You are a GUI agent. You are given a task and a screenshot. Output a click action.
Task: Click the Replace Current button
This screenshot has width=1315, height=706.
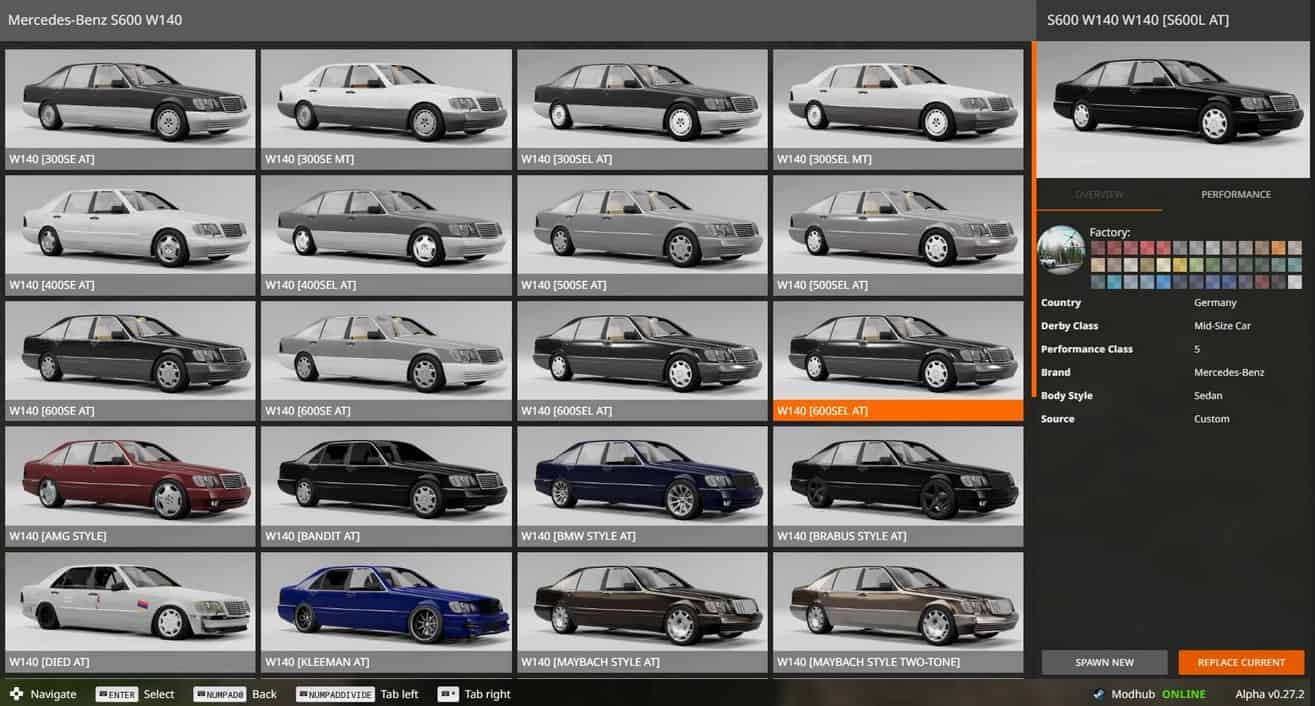click(1241, 662)
